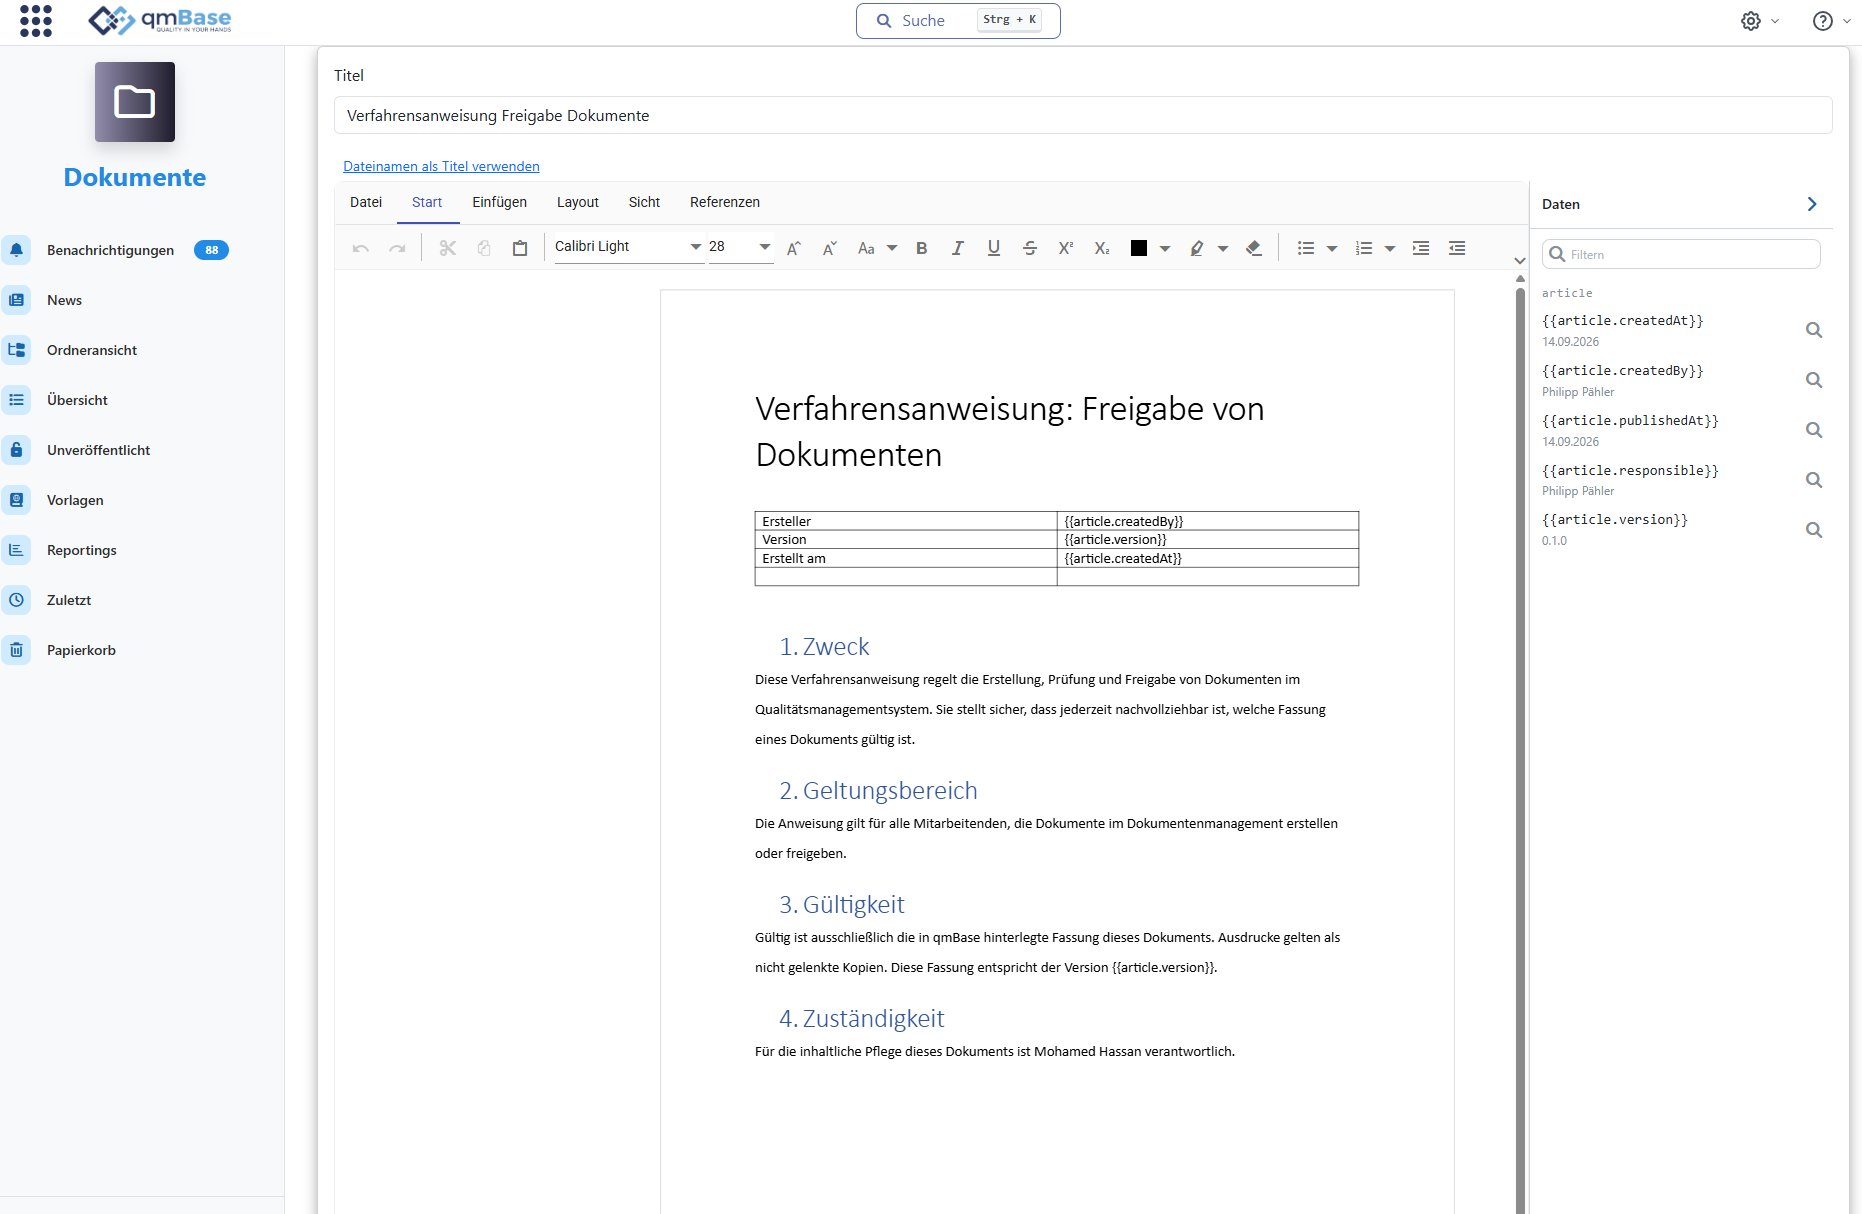Click the numbered list icon

1364,248
